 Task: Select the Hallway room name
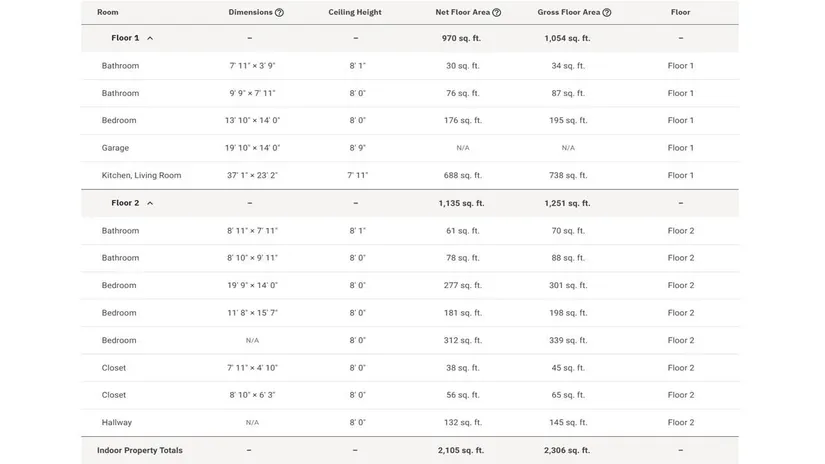tap(117, 423)
